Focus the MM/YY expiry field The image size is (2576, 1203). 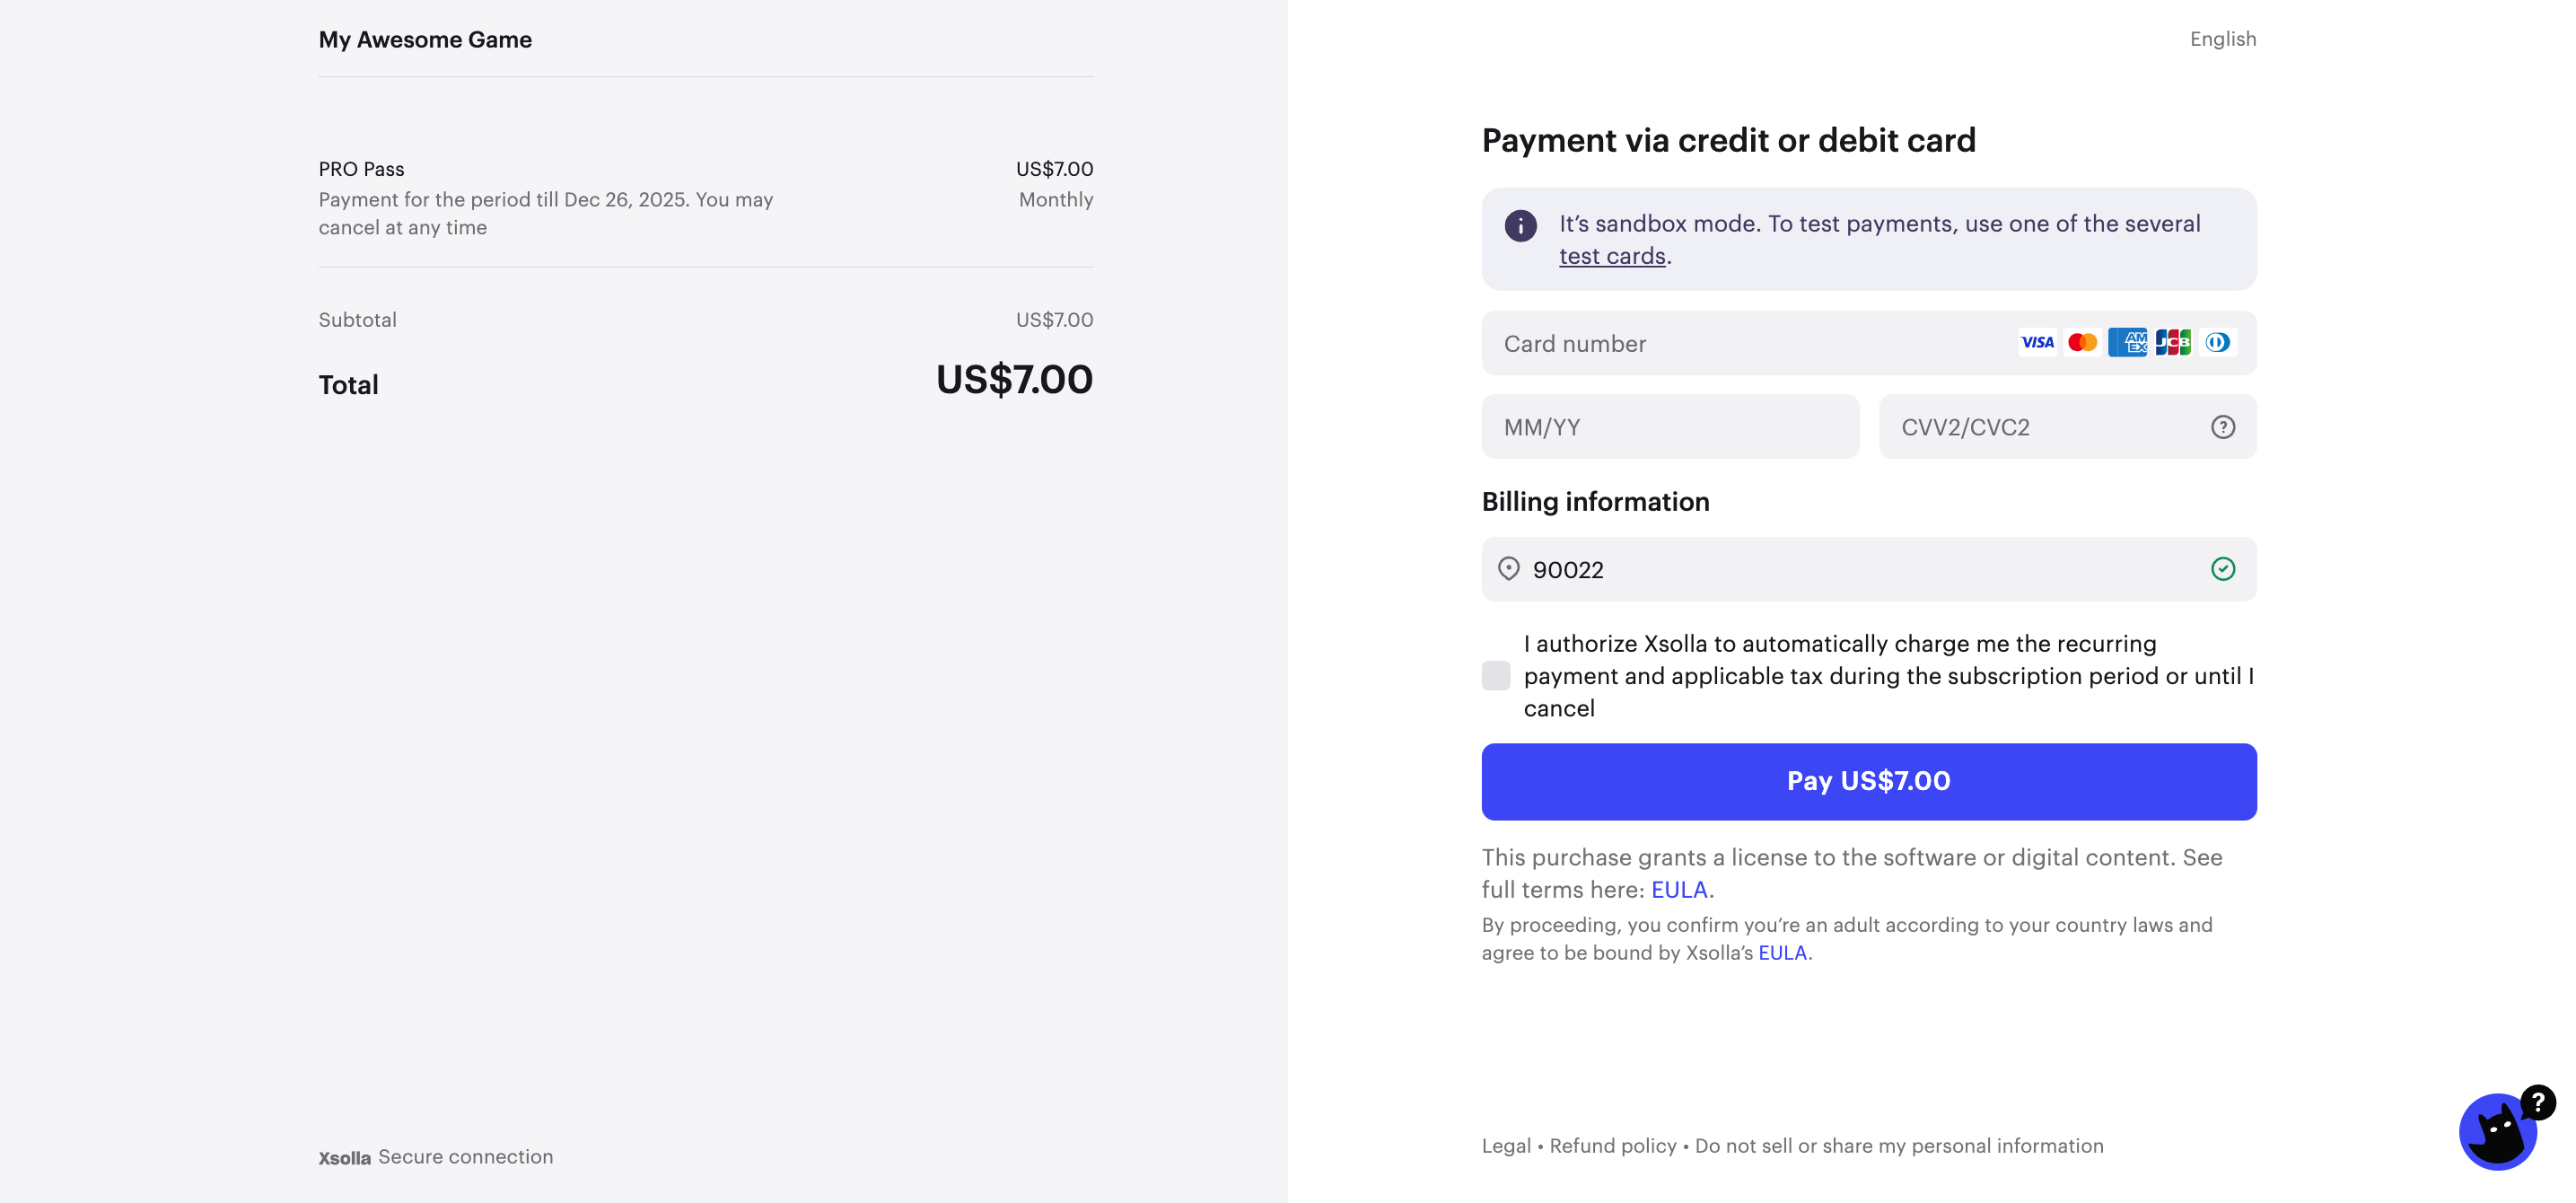coord(1670,428)
